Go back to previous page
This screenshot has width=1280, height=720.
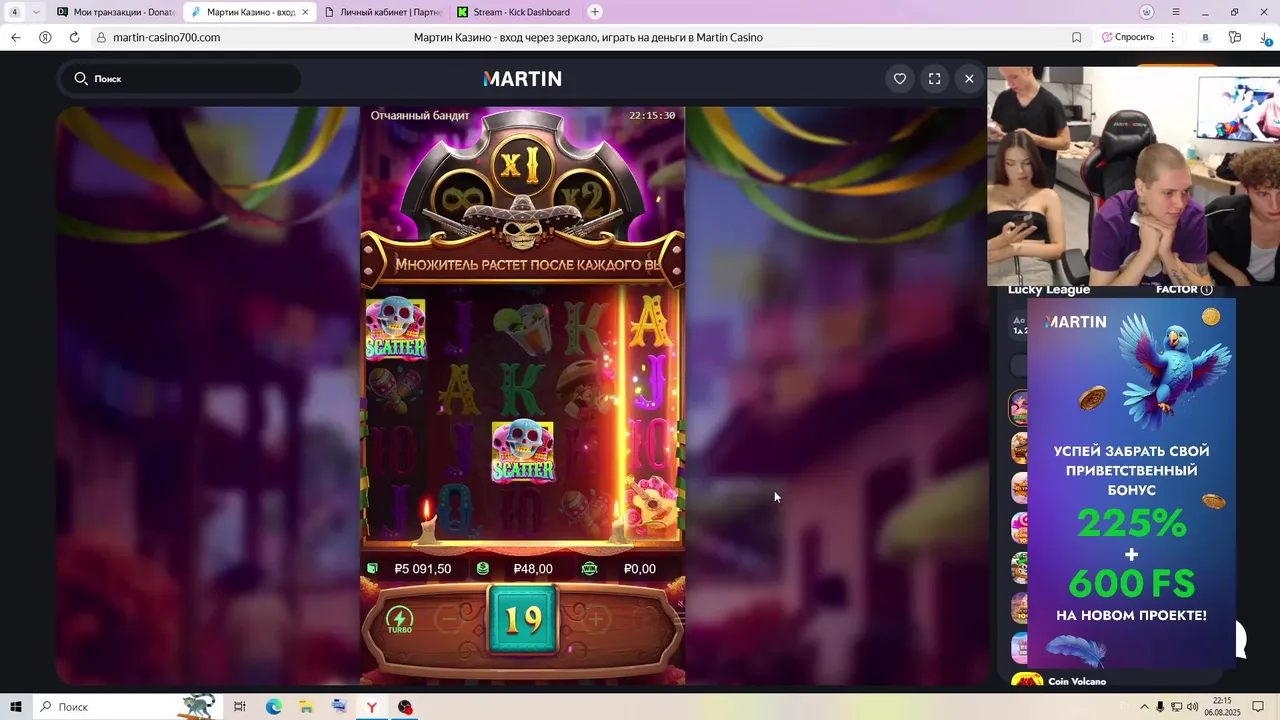point(15,37)
